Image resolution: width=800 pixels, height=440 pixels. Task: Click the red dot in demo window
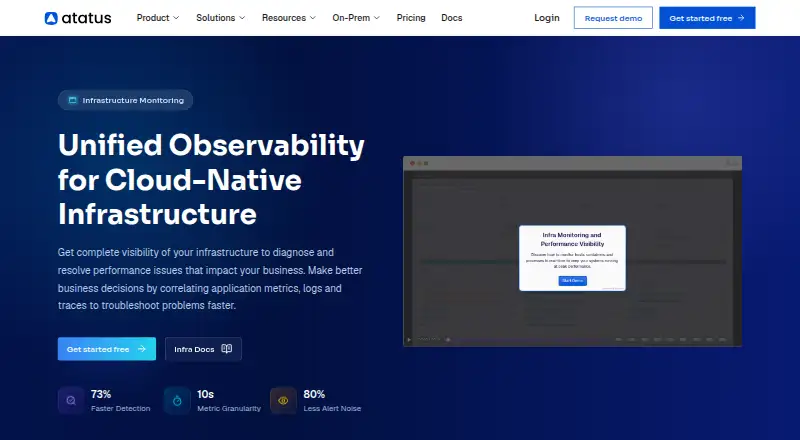[412, 163]
